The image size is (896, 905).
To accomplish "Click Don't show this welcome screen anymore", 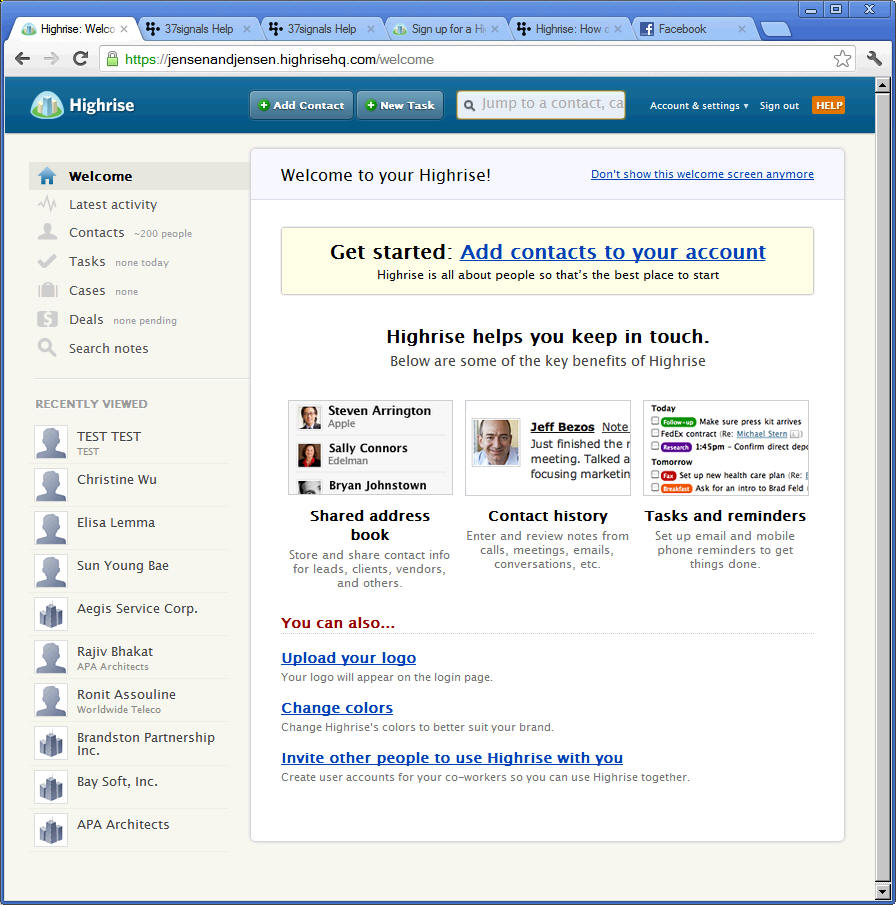I will point(702,174).
